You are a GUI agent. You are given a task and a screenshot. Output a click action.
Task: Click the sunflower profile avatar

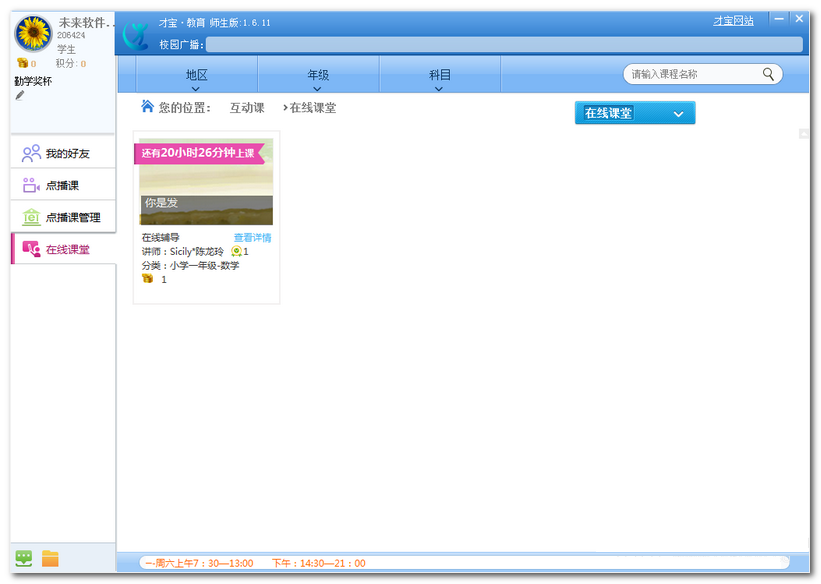click(33, 33)
